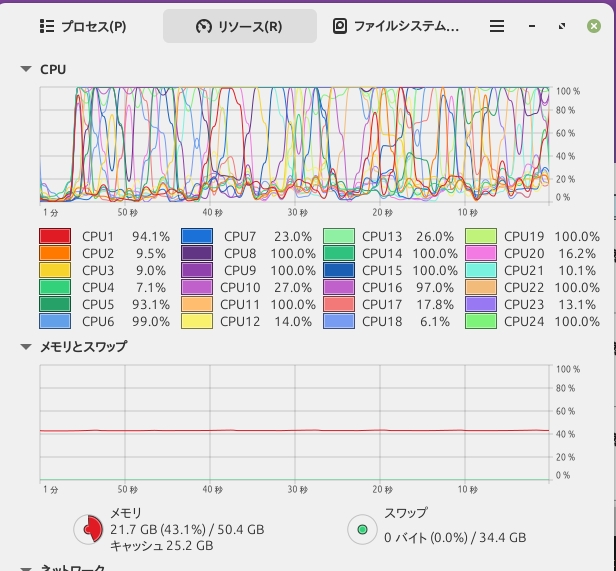Click the memory usage pie icon
Image resolution: width=616 pixels, height=571 pixels.
click(90, 528)
